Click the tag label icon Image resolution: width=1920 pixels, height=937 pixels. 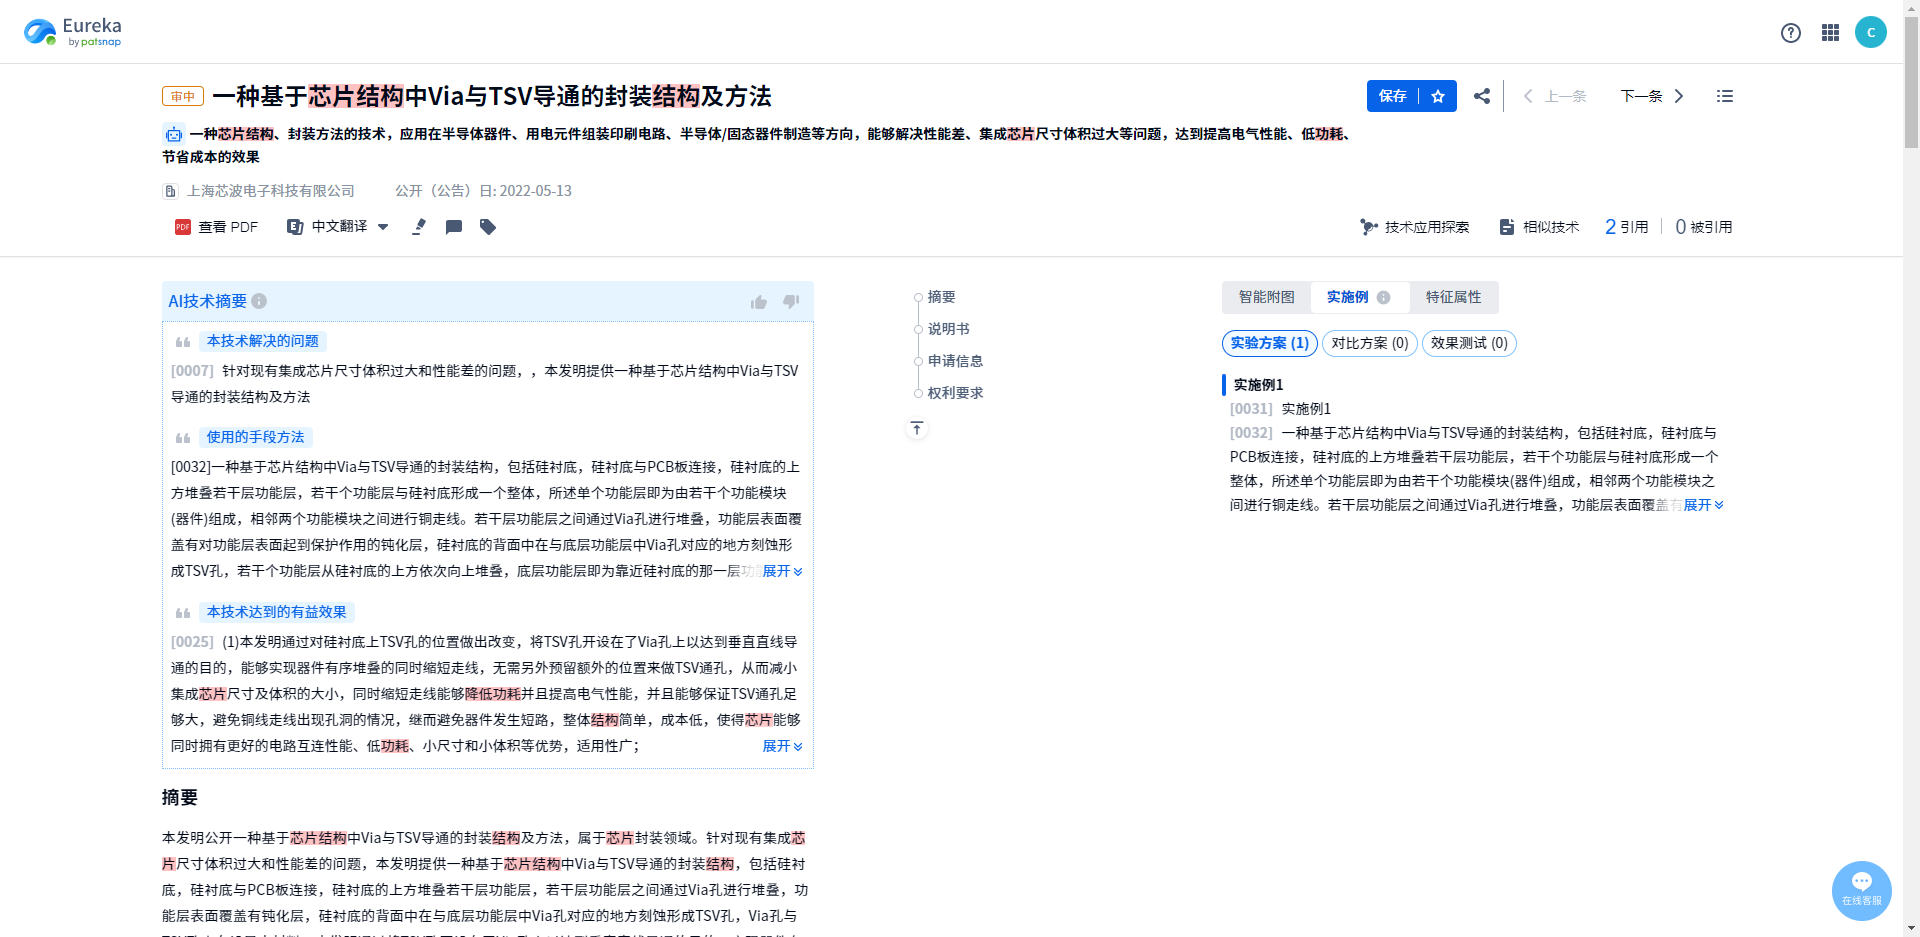pos(488,227)
